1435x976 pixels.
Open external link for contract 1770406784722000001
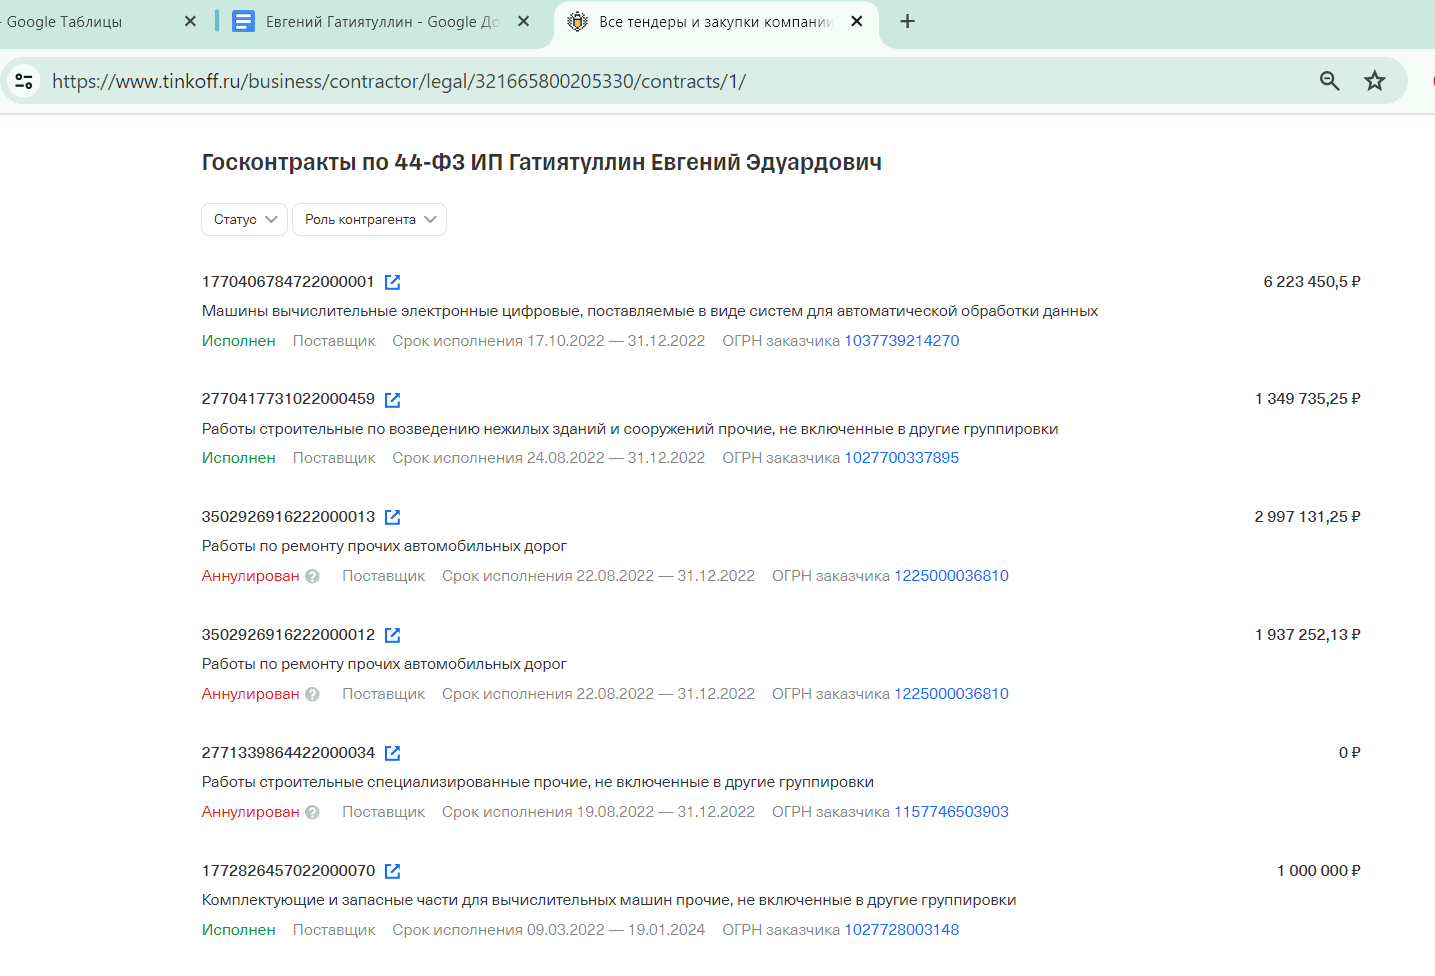(392, 282)
